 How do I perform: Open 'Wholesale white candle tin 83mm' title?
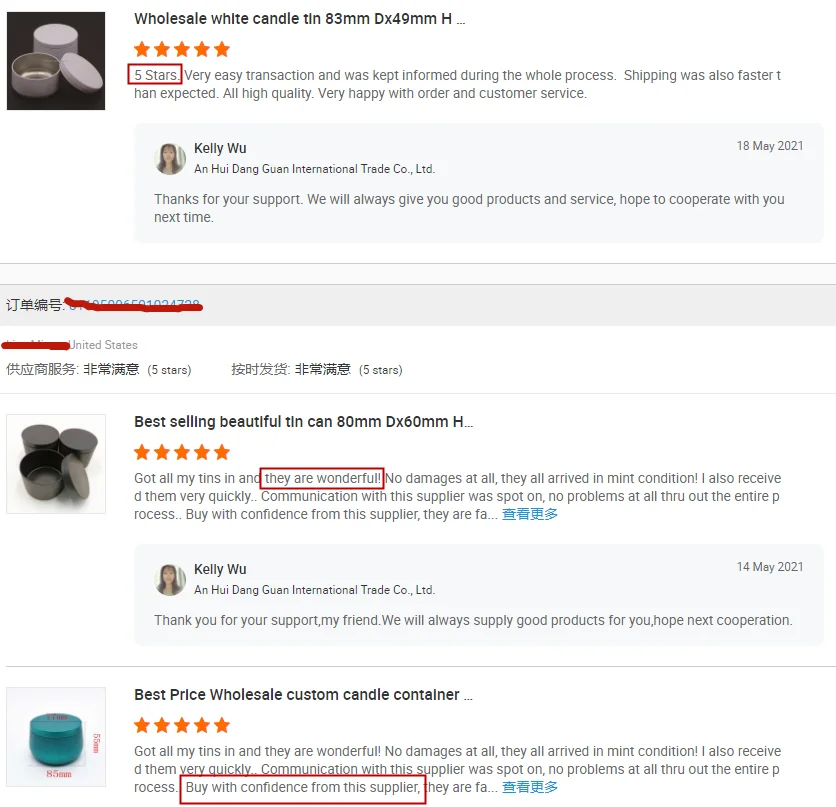(300, 19)
